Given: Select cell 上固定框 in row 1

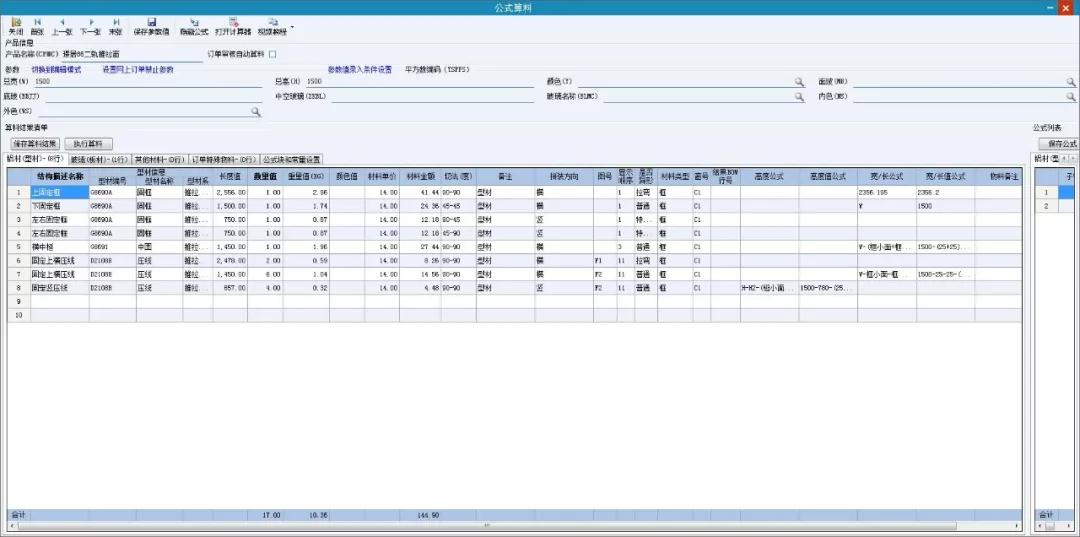Looking at the screenshot, I should (60, 192).
